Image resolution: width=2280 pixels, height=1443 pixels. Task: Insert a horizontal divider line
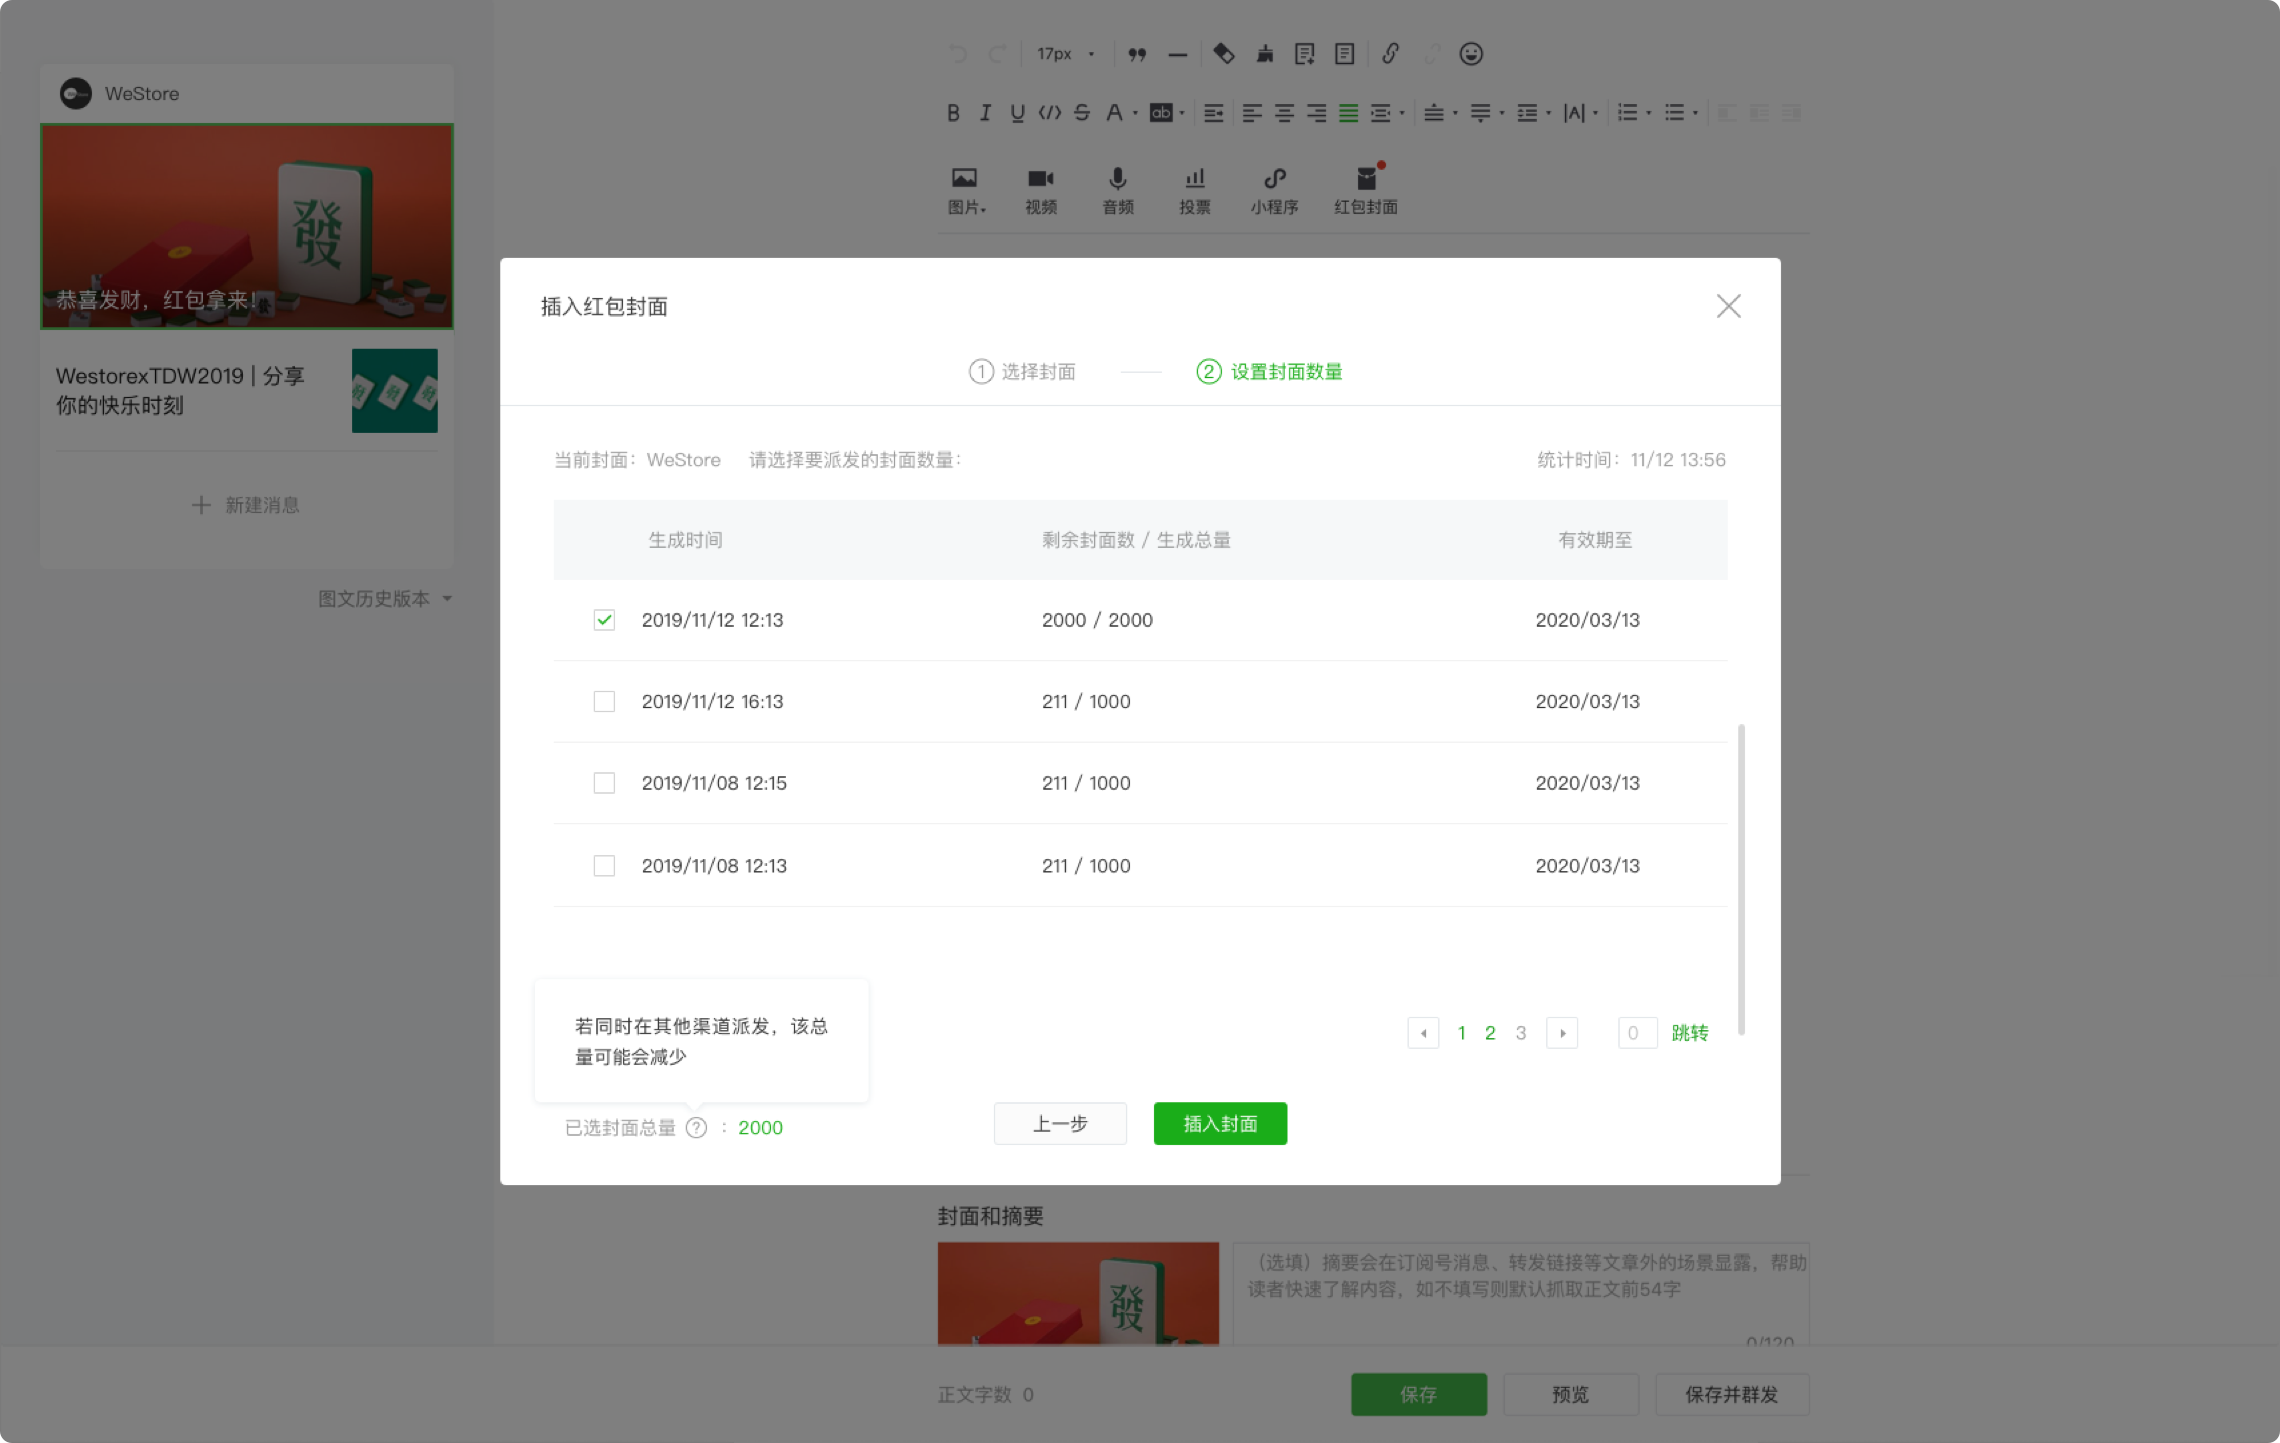point(1178,54)
